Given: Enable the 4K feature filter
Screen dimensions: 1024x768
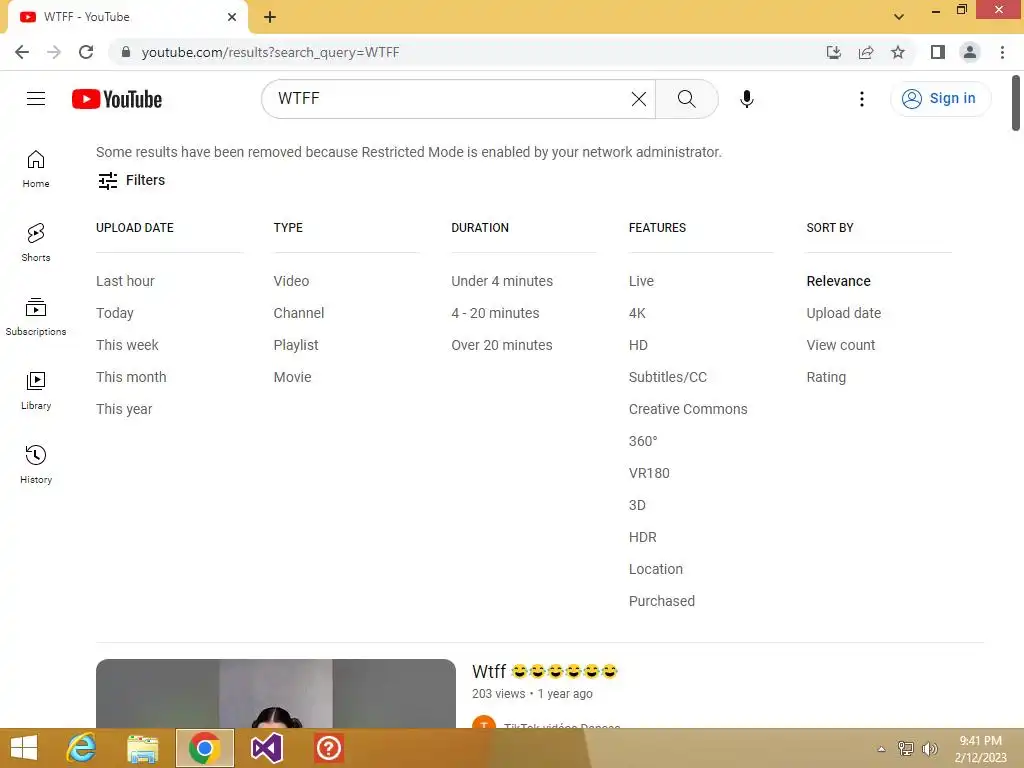Looking at the screenshot, I should click(x=637, y=313).
